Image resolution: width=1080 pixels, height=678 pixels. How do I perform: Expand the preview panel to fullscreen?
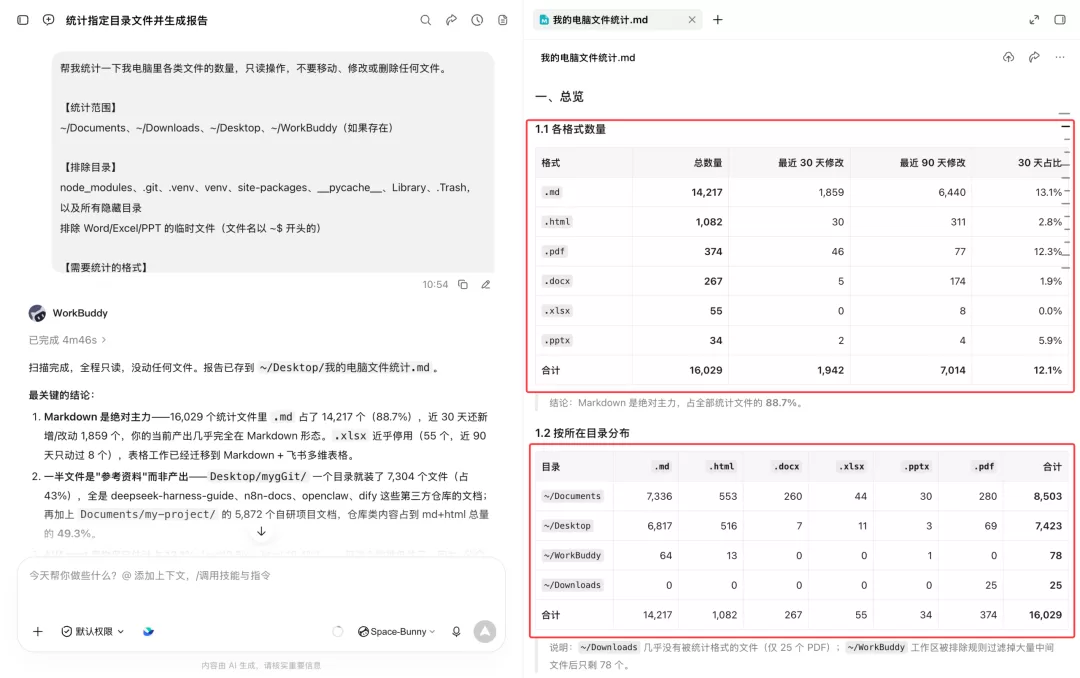(x=1034, y=20)
